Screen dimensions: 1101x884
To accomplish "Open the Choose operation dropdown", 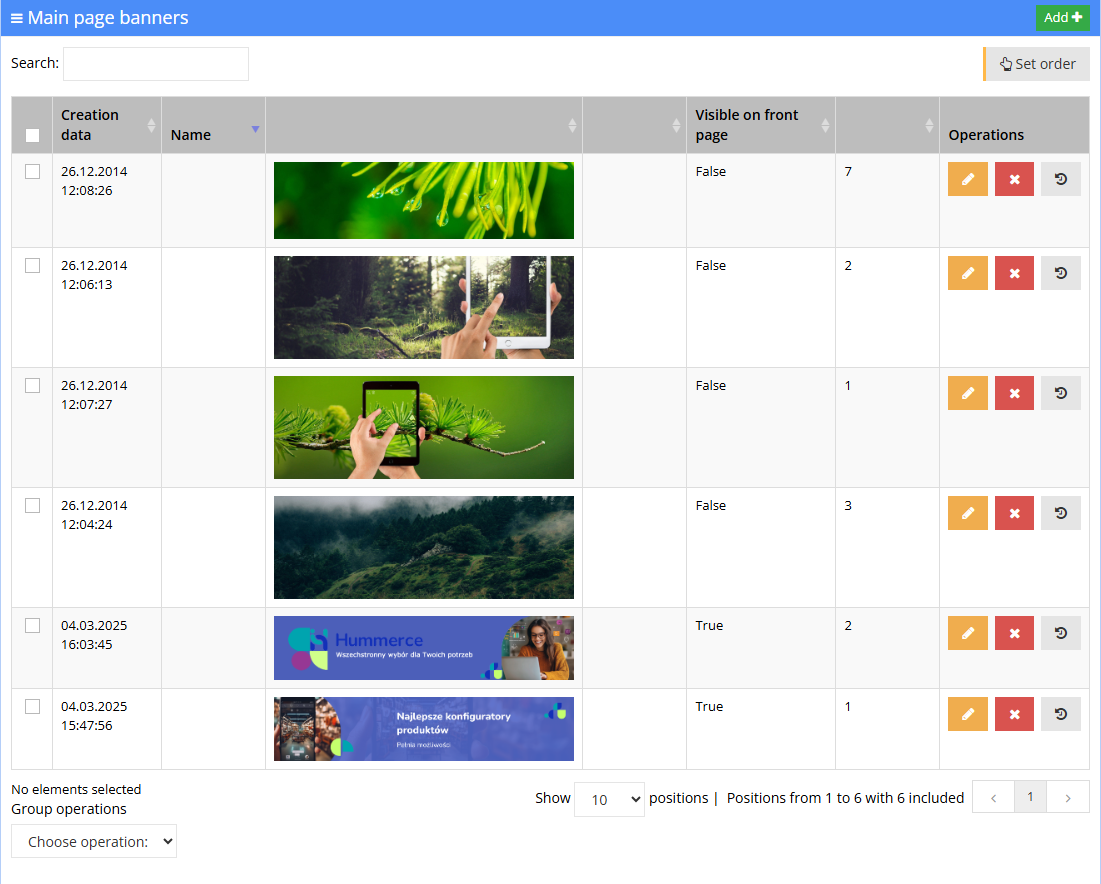I will 94,841.
